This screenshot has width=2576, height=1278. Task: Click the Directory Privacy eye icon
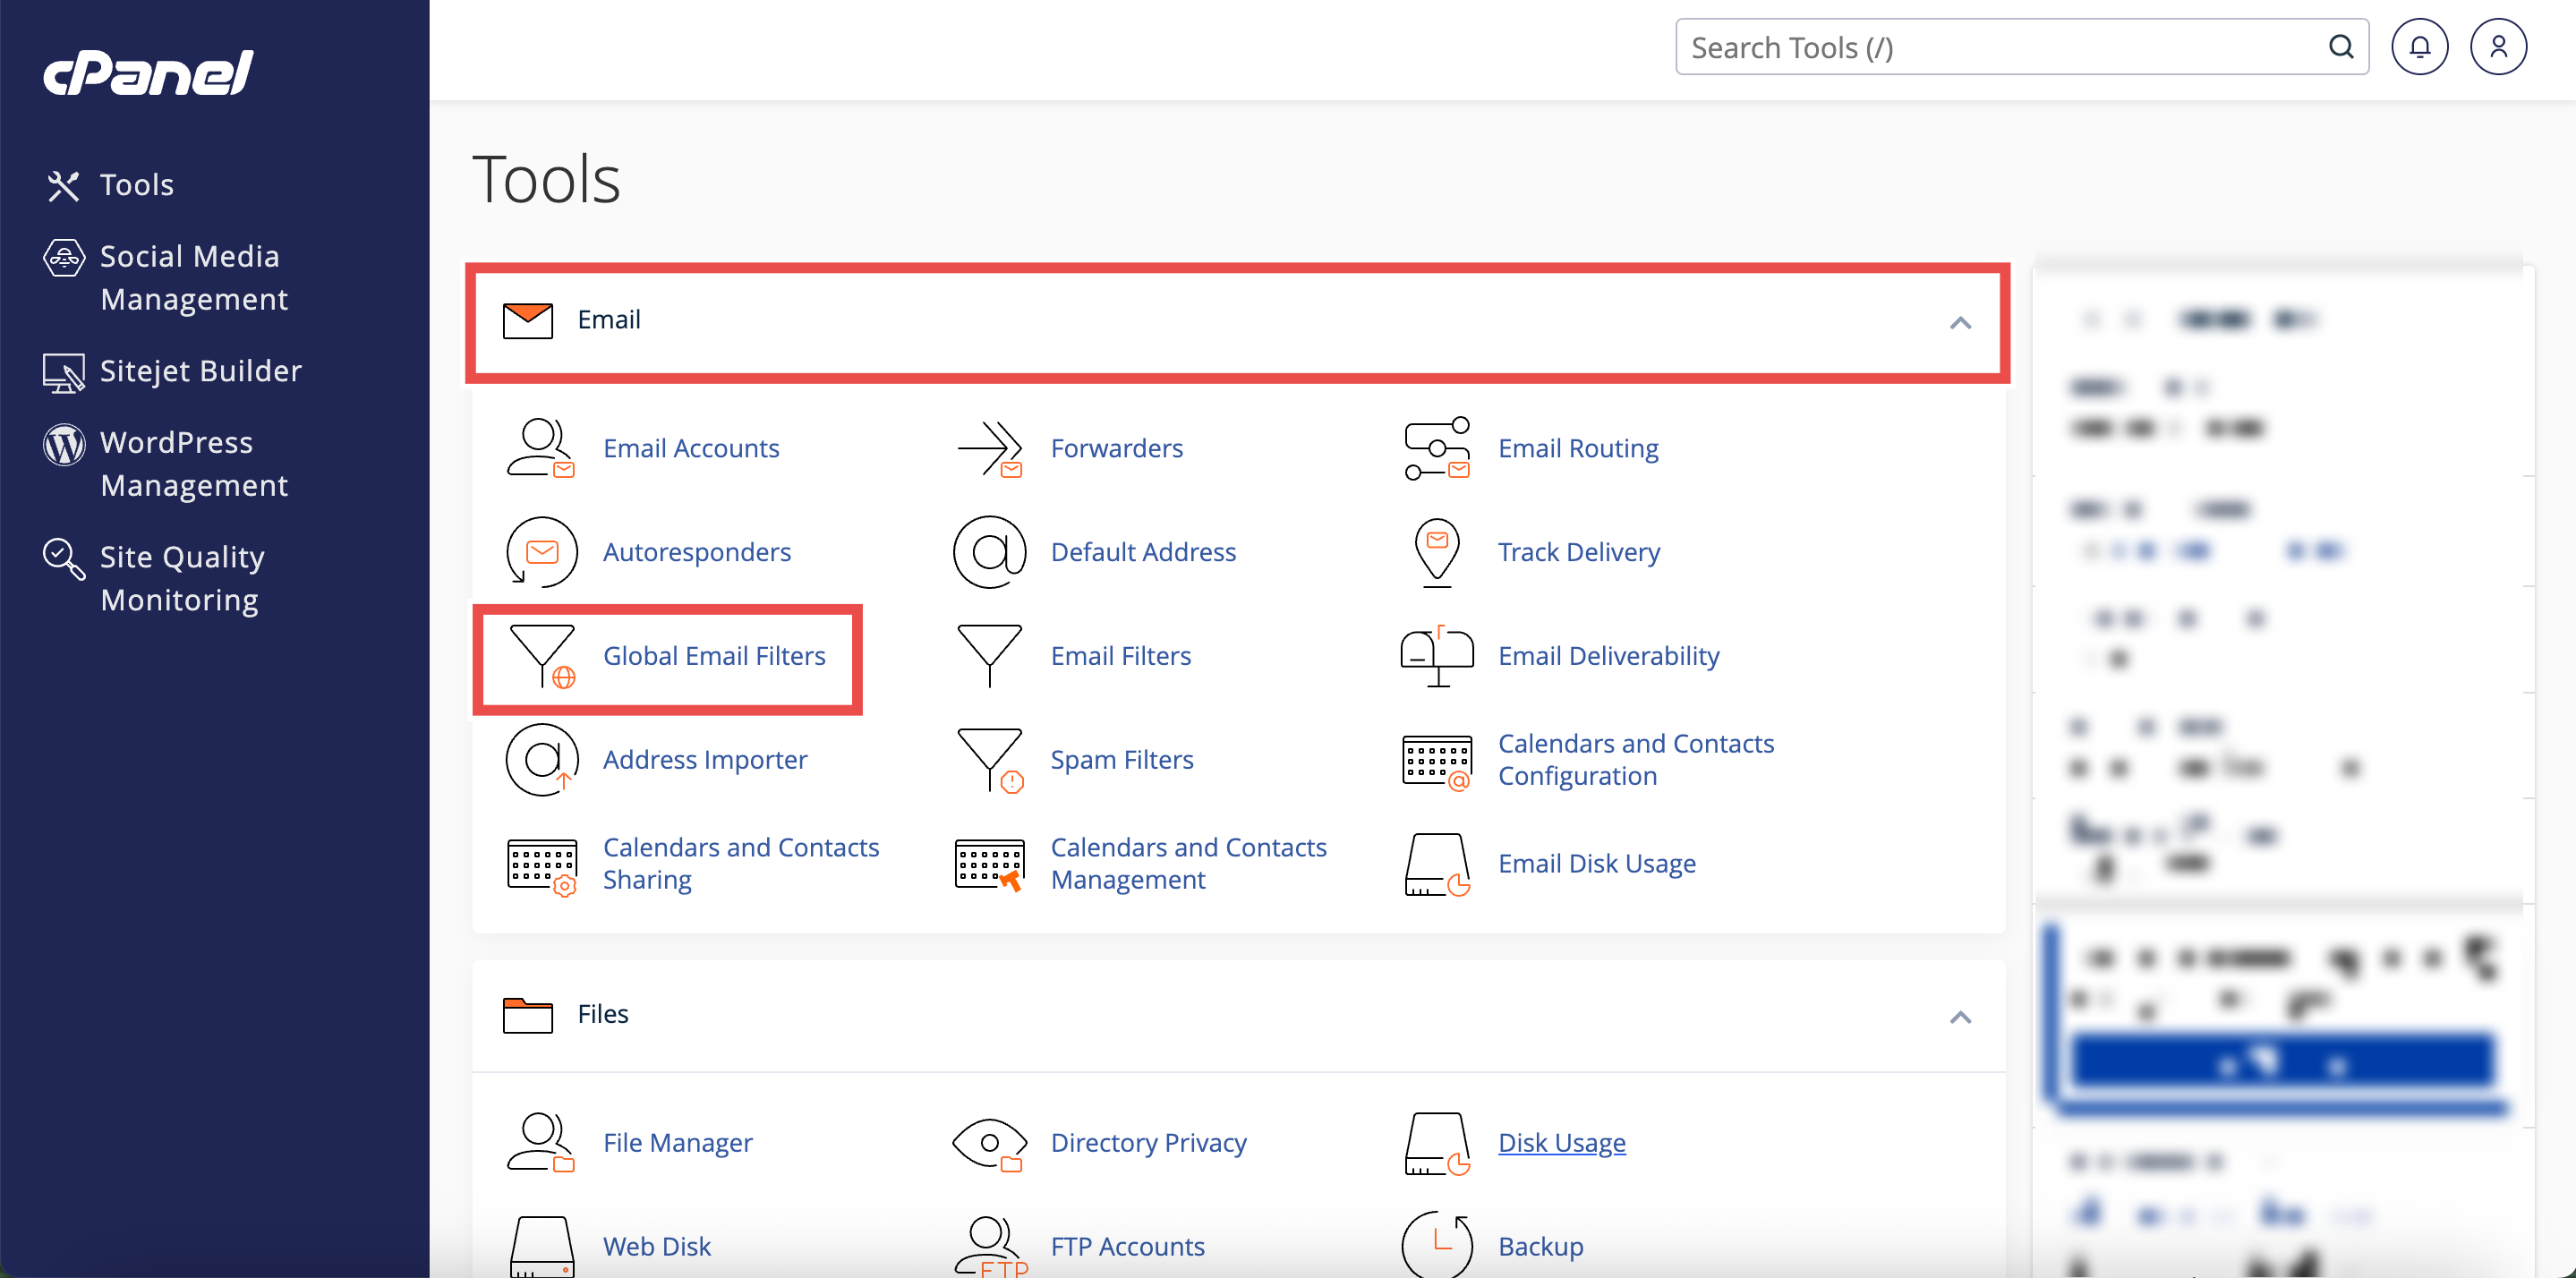pos(990,1142)
